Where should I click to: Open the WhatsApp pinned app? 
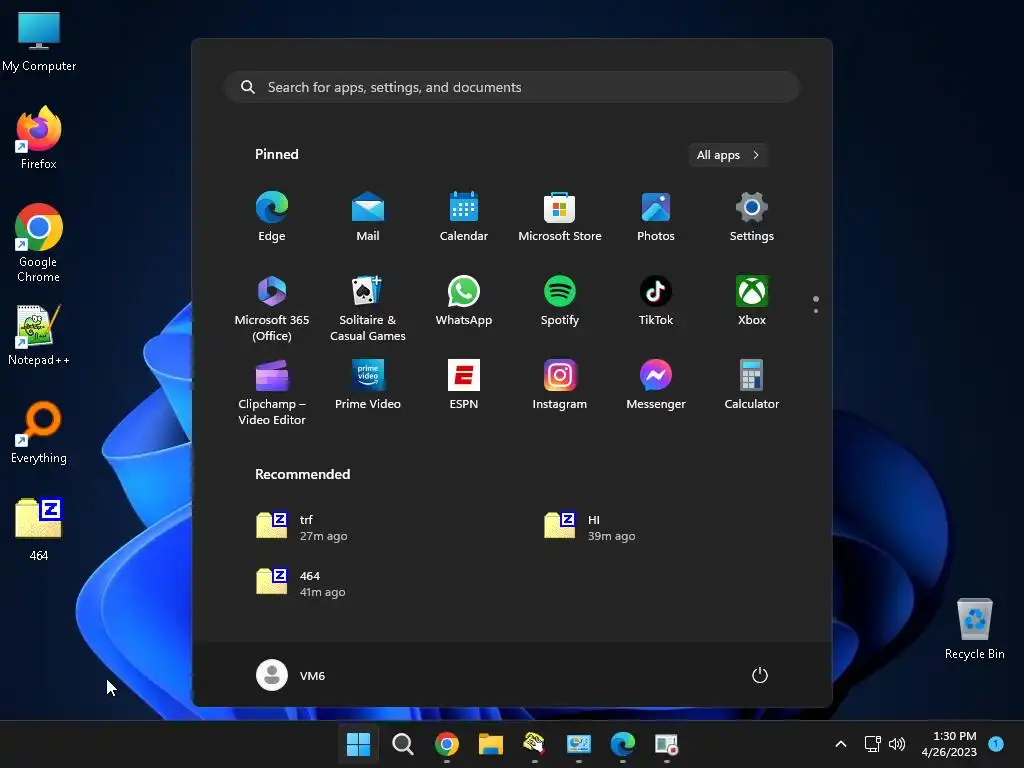coord(464,301)
